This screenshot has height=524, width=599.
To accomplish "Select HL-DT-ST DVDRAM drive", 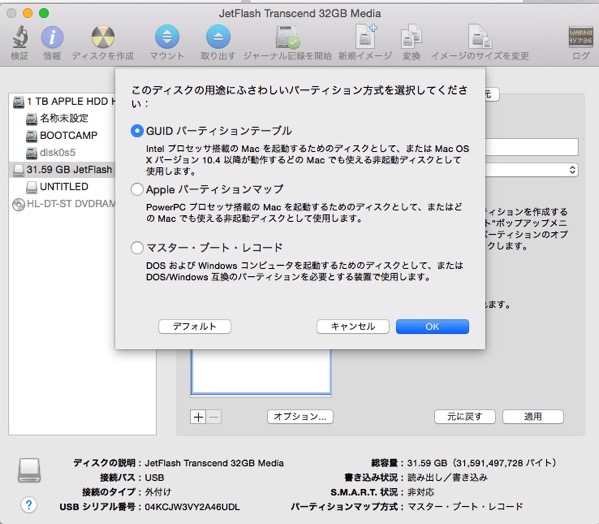I will point(63,204).
